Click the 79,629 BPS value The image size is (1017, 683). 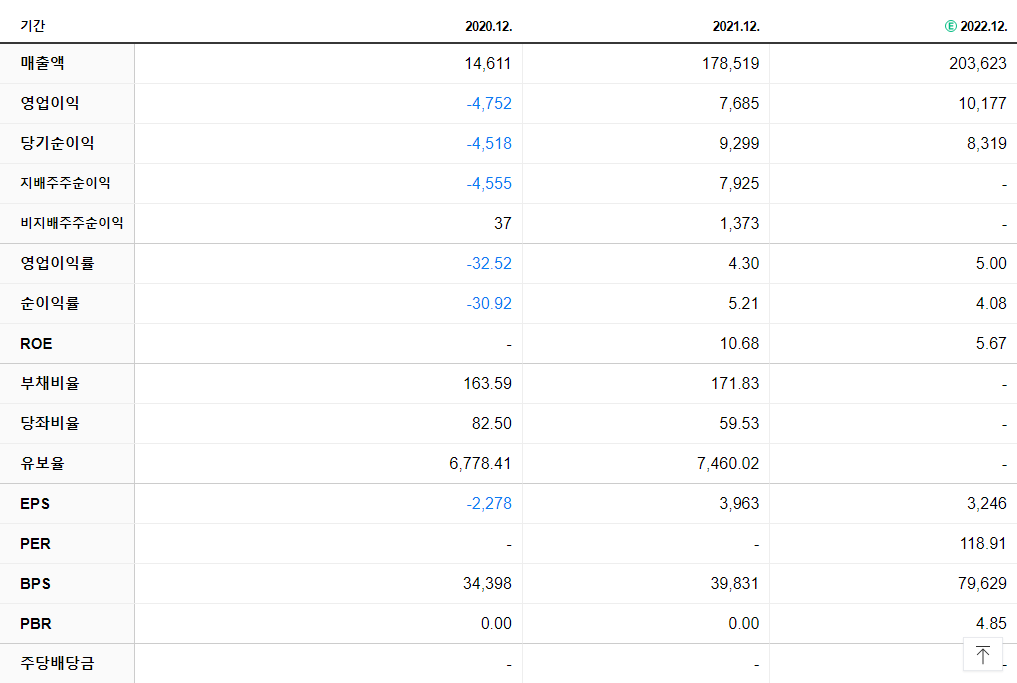[x=982, y=584]
